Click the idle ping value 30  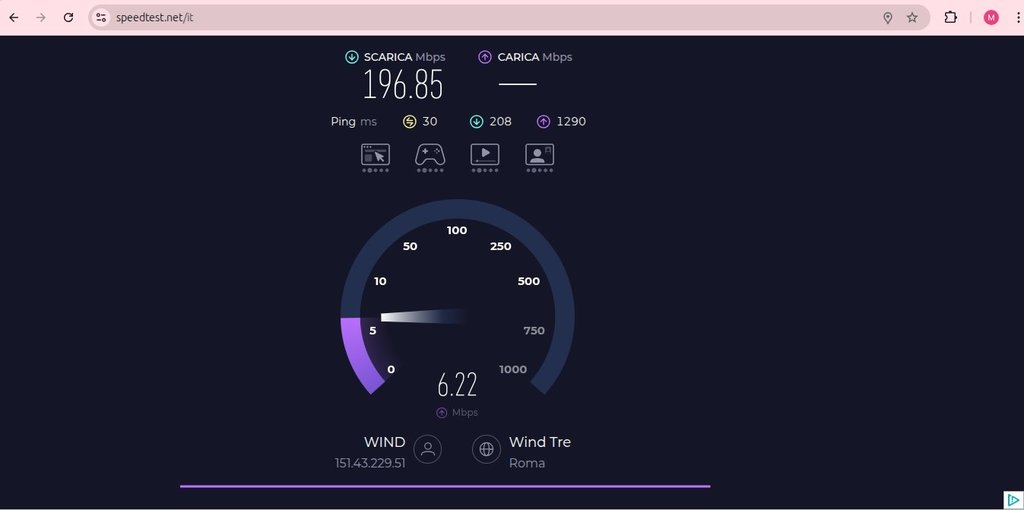click(x=430, y=121)
